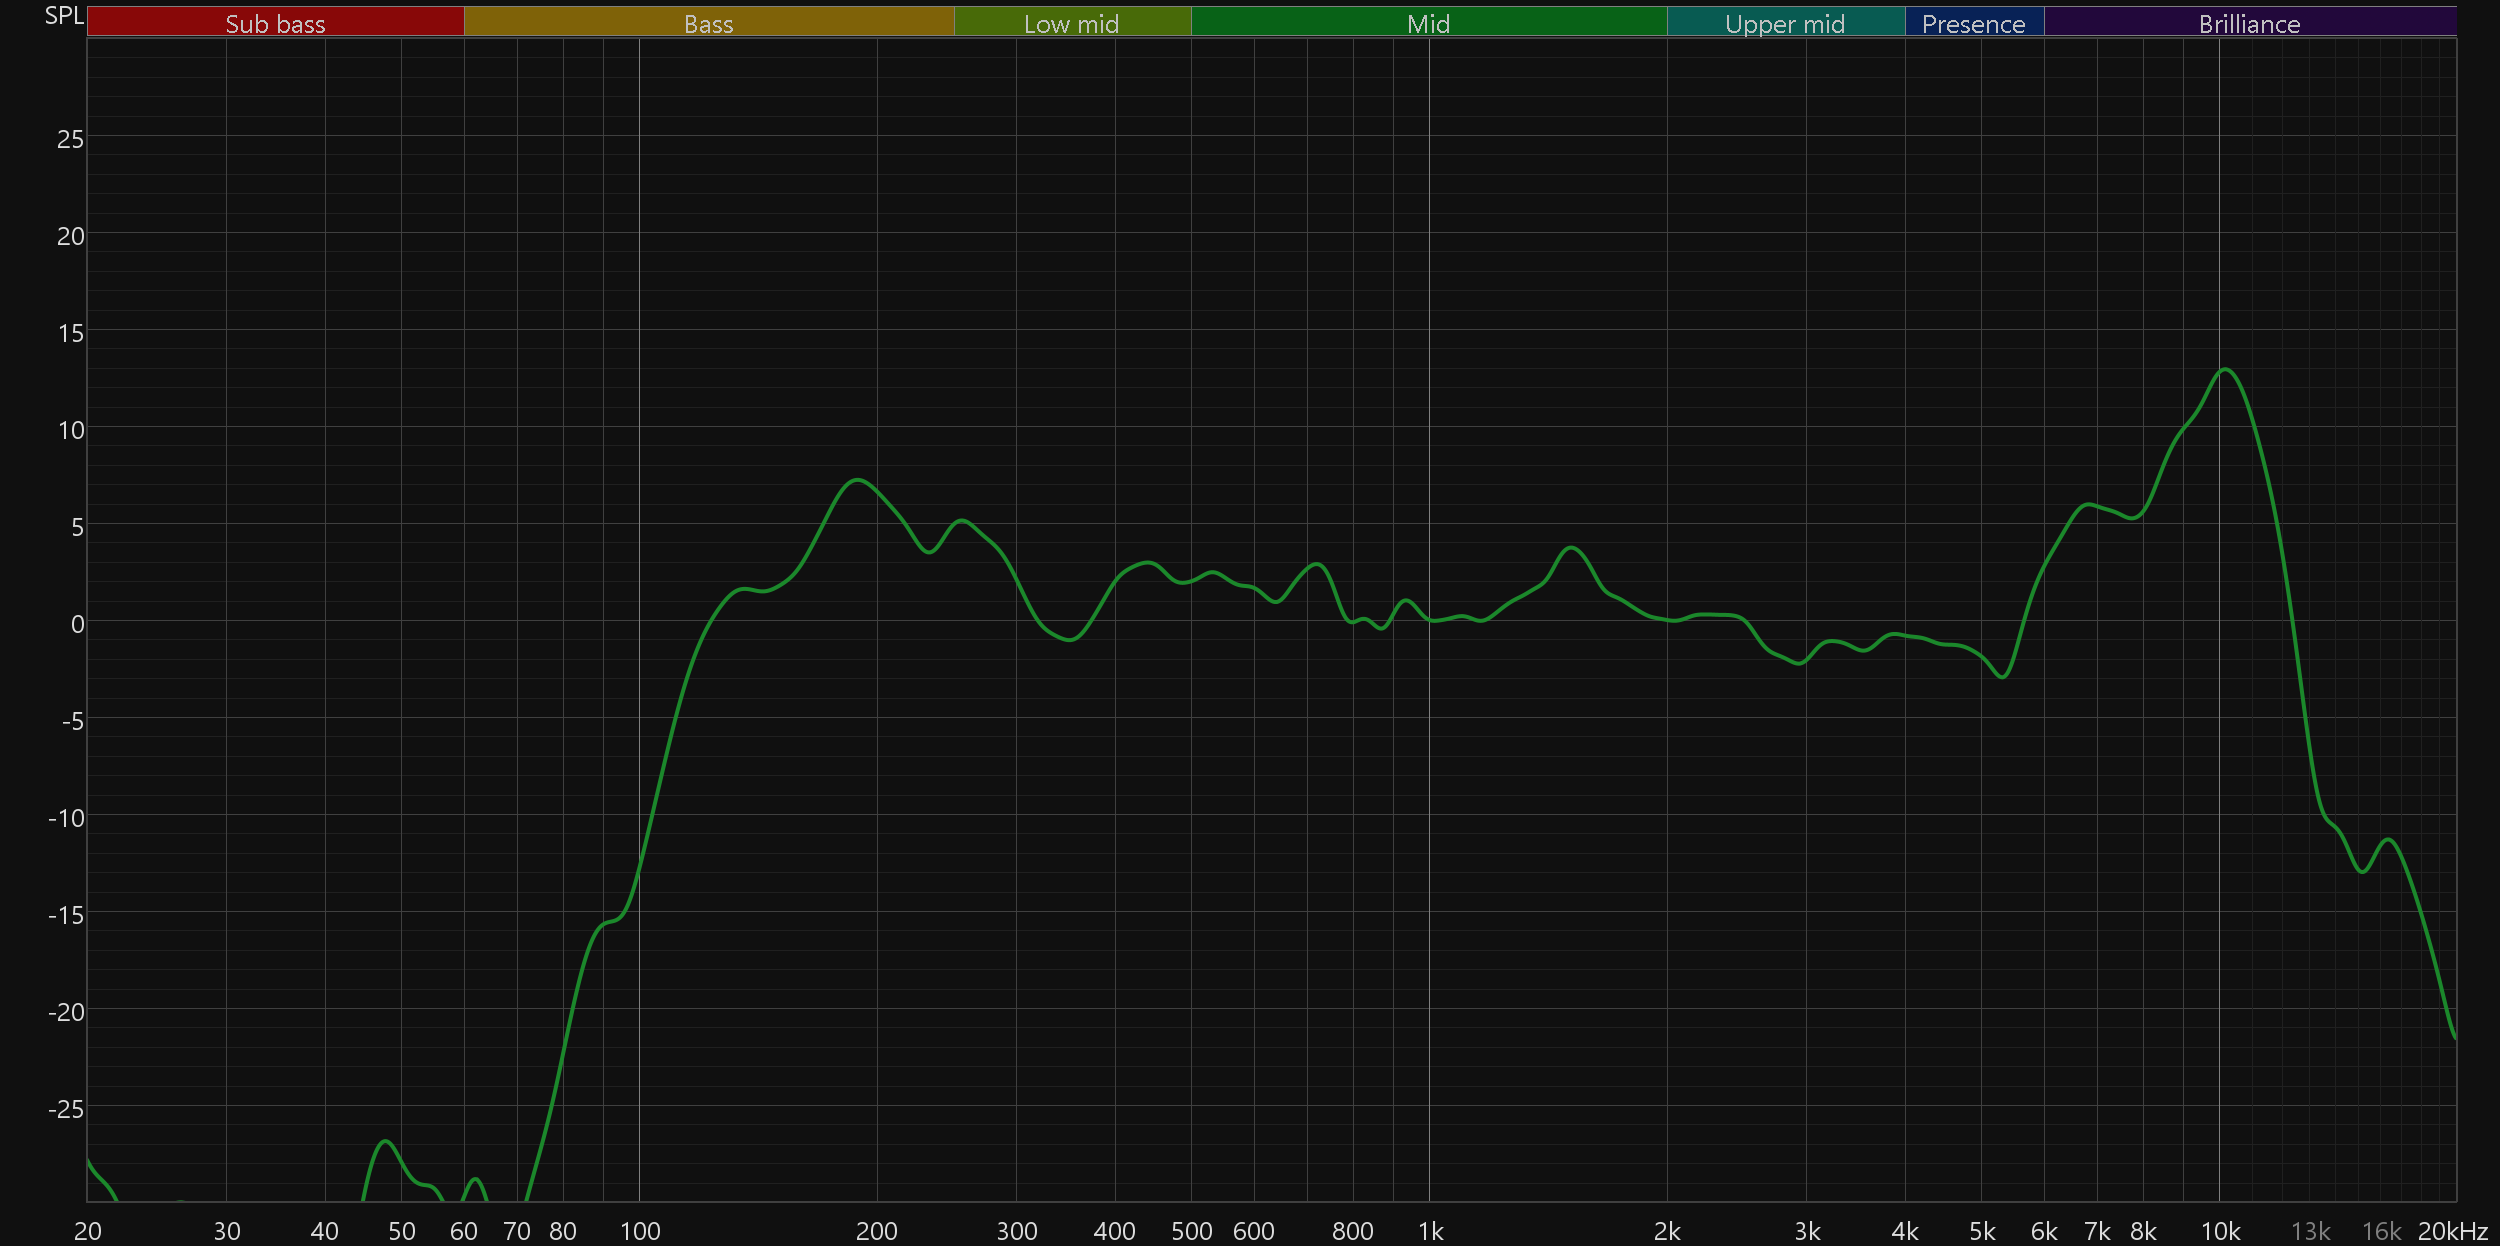
Task: Click the Mid frequency band header
Action: (1428, 23)
